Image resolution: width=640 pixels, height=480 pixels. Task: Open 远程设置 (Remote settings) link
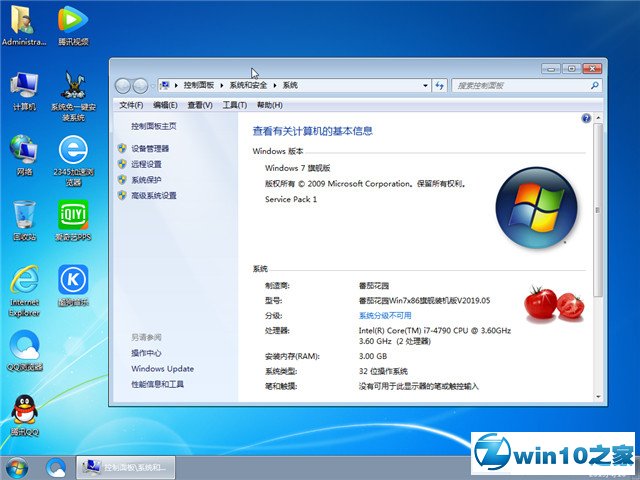pyautogui.click(x=146, y=164)
